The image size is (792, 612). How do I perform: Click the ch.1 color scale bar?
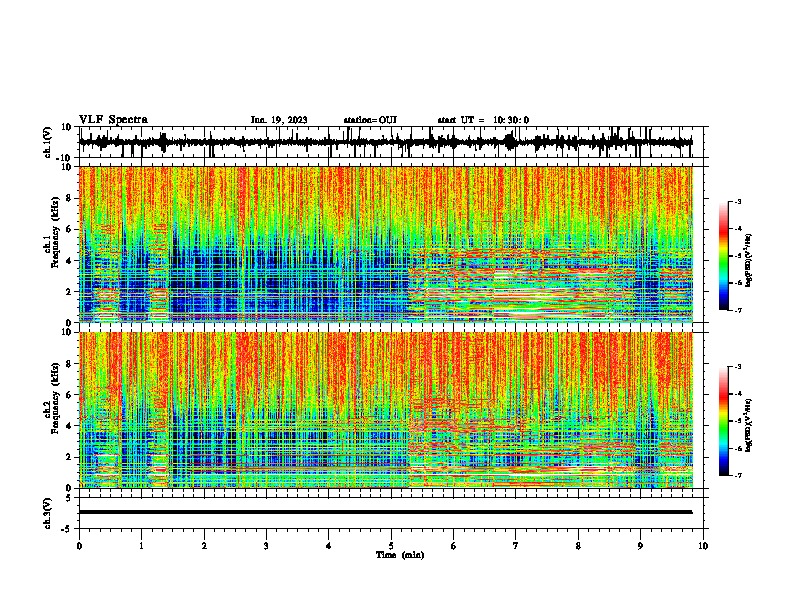click(x=724, y=256)
